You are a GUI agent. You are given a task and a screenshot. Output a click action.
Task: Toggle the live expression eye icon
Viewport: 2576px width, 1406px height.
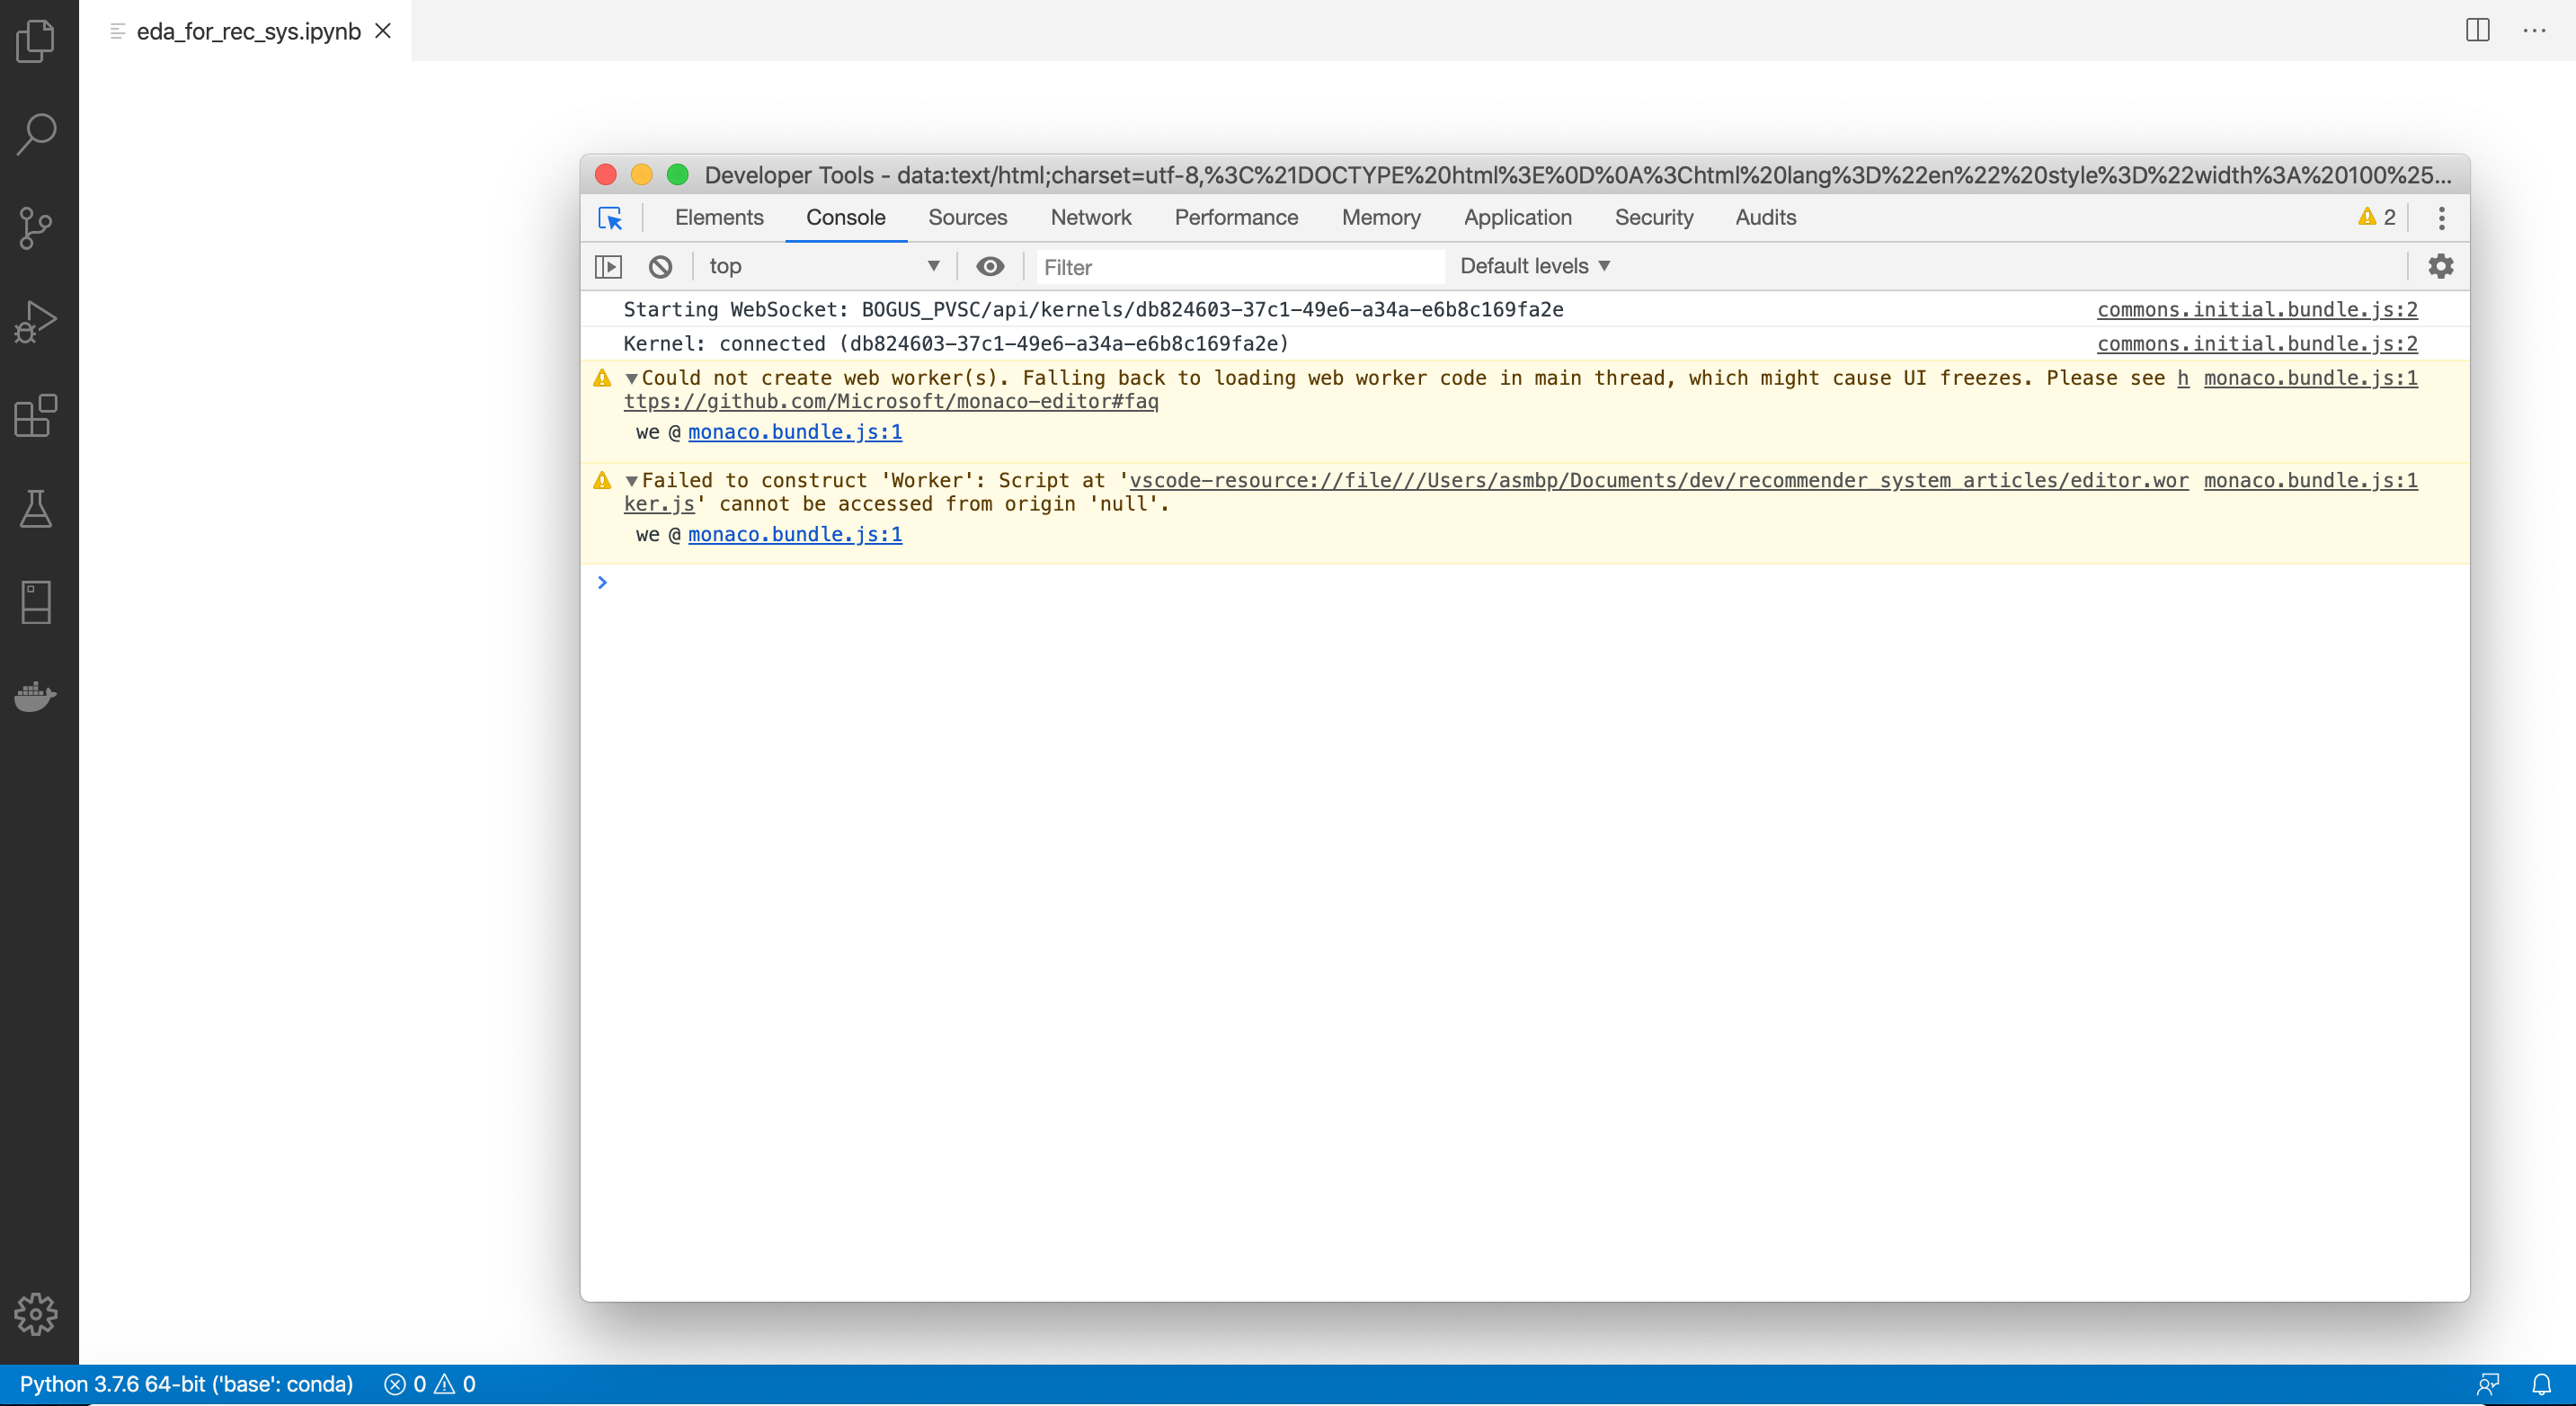990,266
